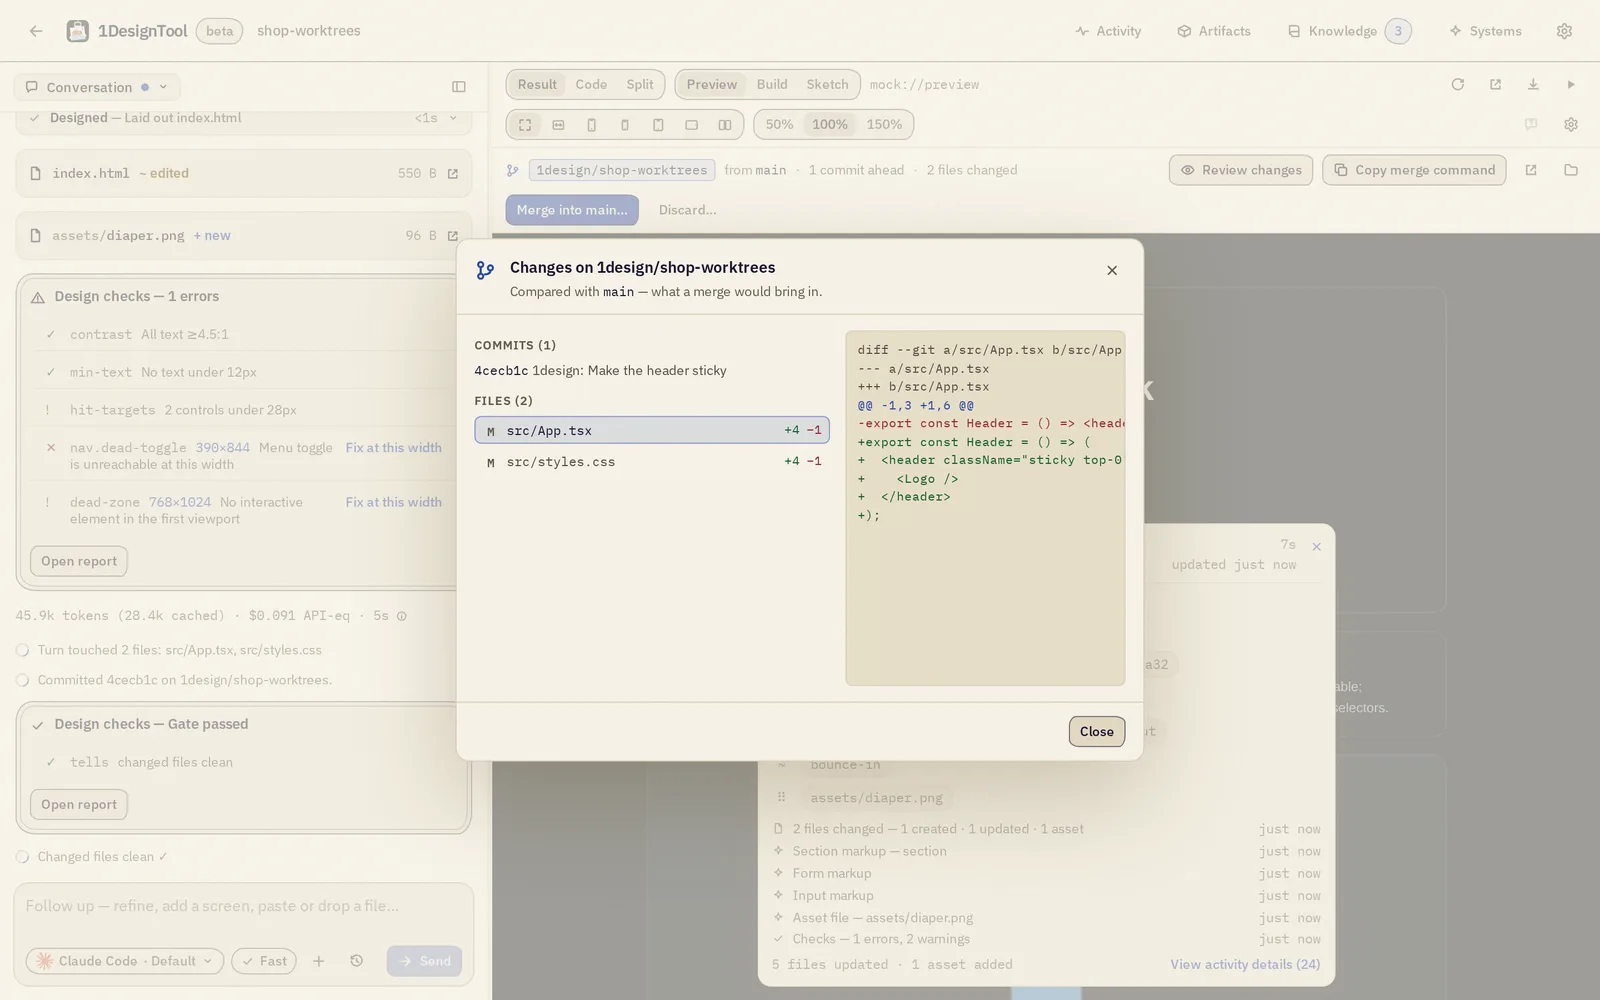Close the Changes dialog with the X
The height and width of the screenshot is (1000, 1600).
tap(1112, 271)
